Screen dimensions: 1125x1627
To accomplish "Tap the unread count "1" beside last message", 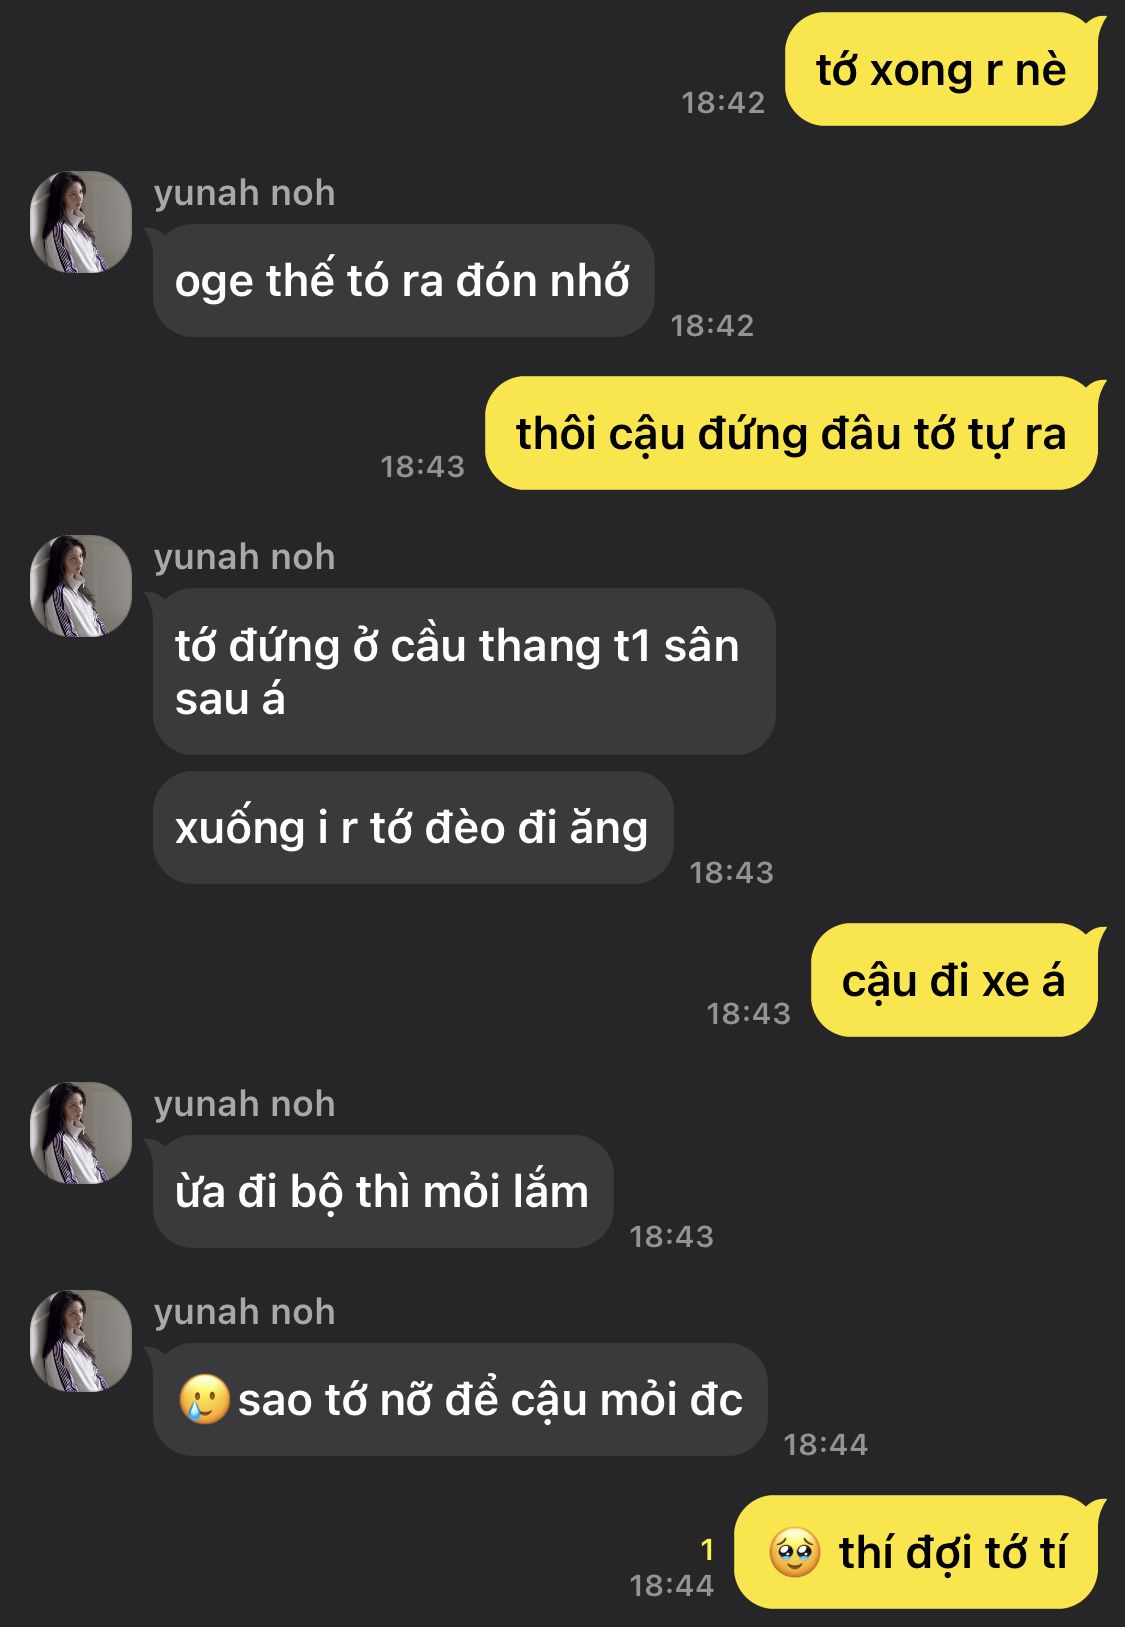I will [707, 1550].
